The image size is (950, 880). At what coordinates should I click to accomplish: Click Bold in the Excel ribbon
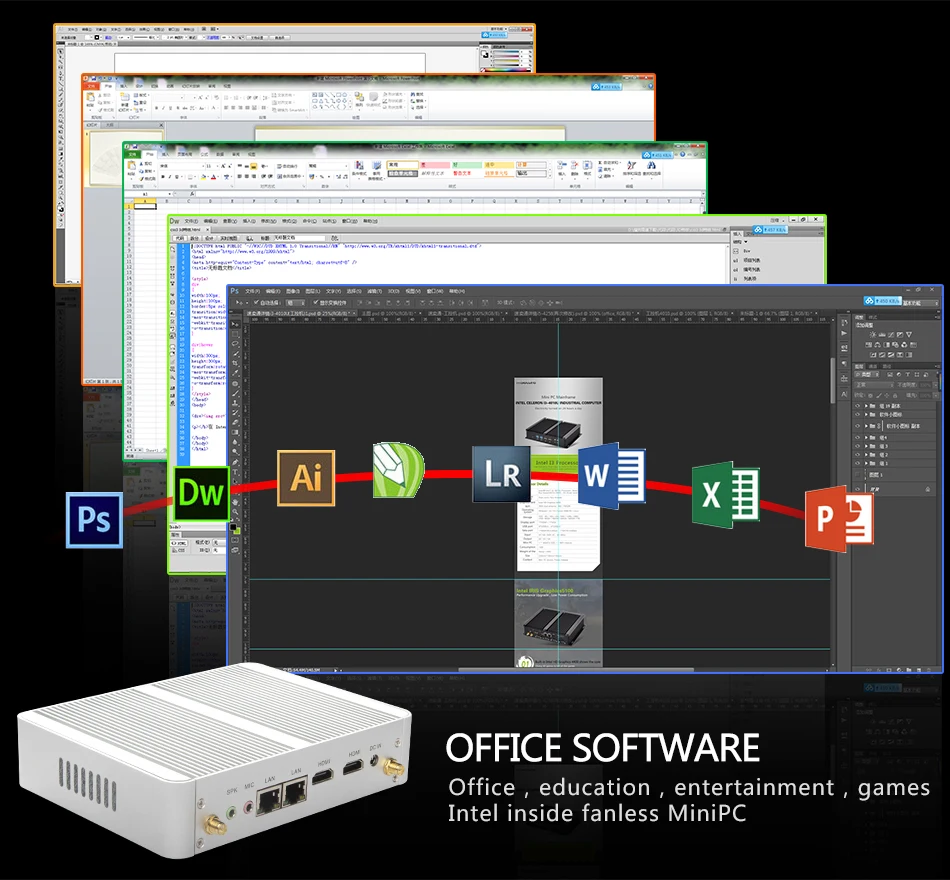tap(163, 177)
